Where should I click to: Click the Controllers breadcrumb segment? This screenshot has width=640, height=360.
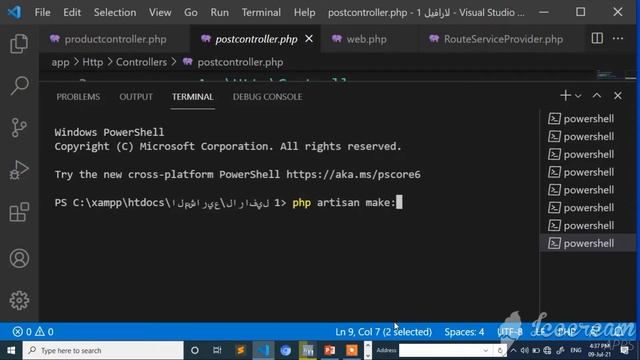pos(141,62)
